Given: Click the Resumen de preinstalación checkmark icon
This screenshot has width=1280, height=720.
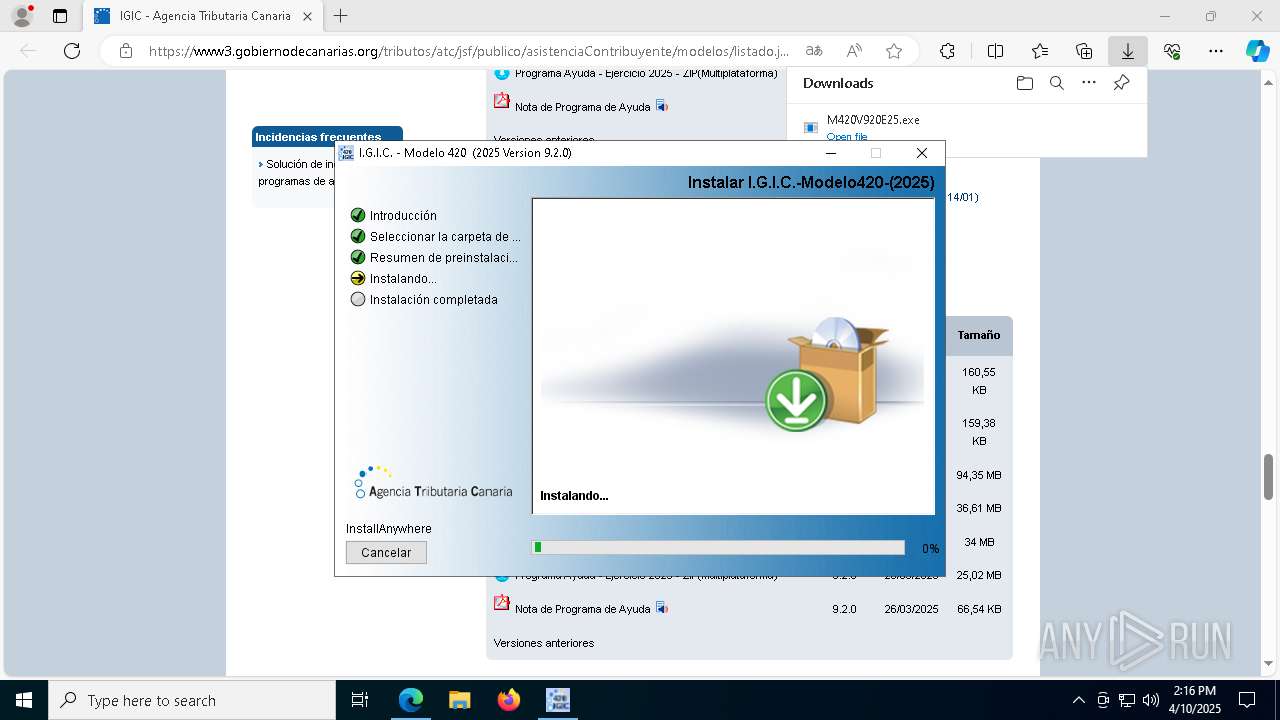Looking at the screenshot, I should [358, 257].
